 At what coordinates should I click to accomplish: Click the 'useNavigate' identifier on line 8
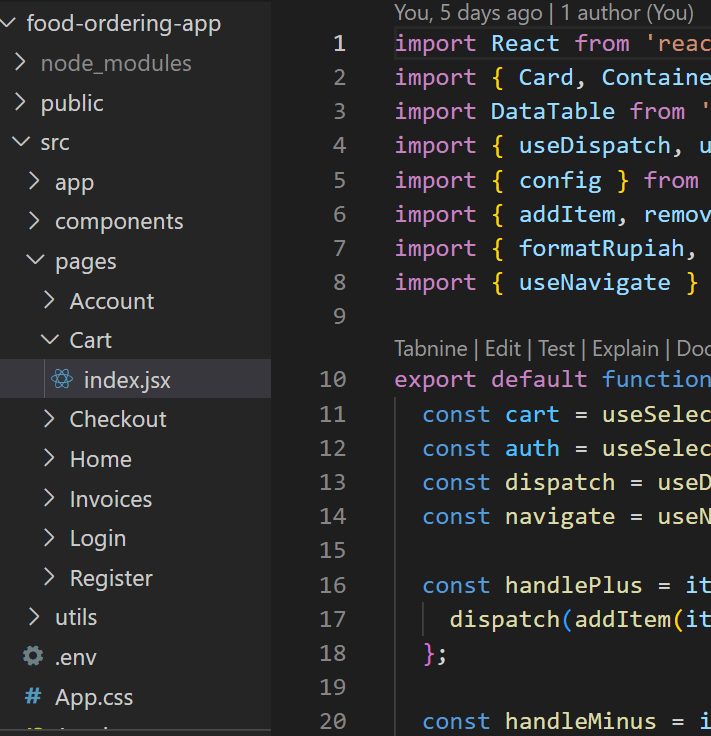595,283
